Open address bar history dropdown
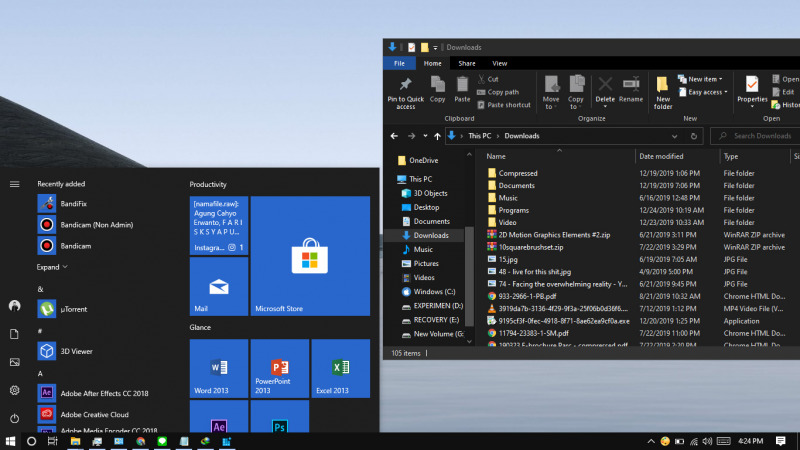The image size is (800, 450). coord(674,136)
